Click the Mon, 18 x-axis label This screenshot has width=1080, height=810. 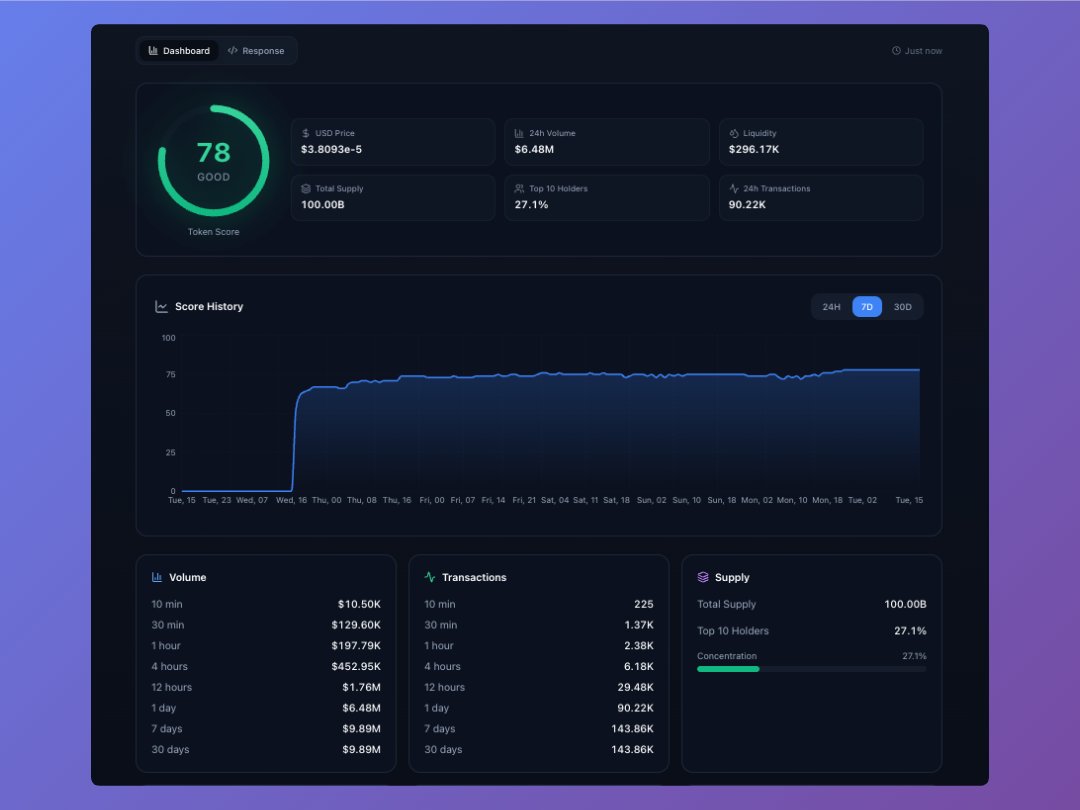[827, 500]
